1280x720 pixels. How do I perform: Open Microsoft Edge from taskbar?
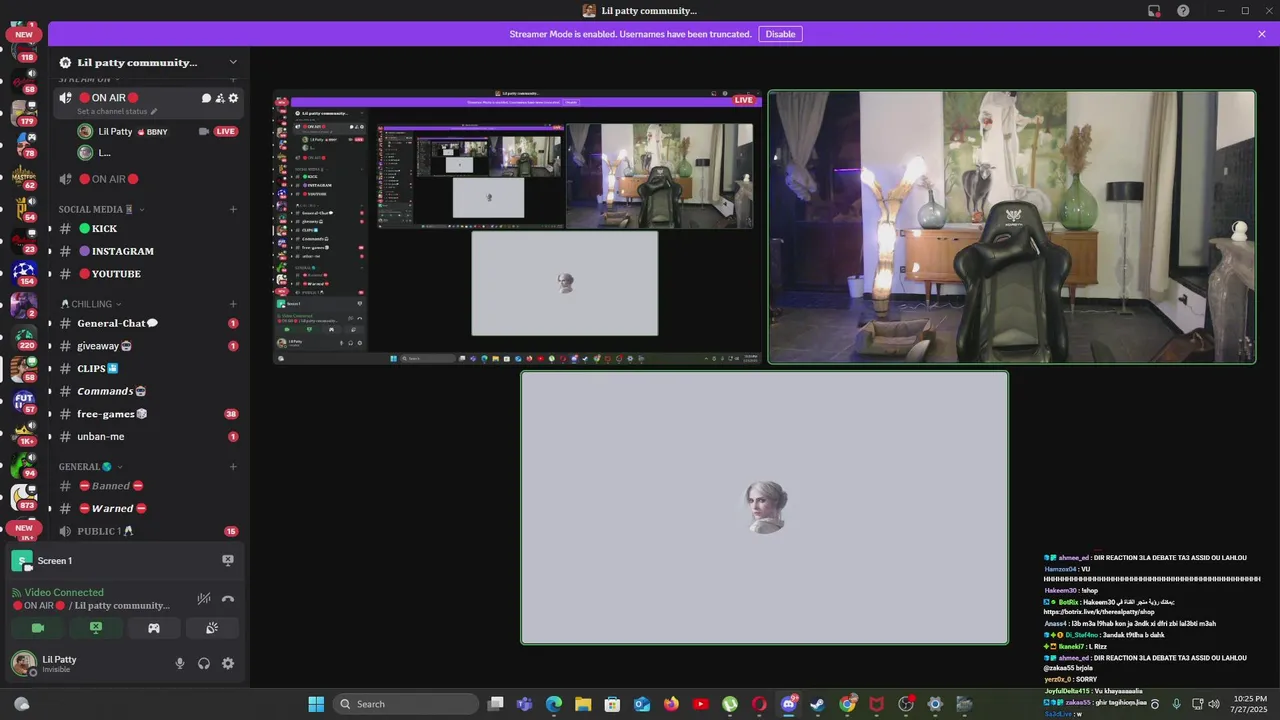(x=554, y=704)
